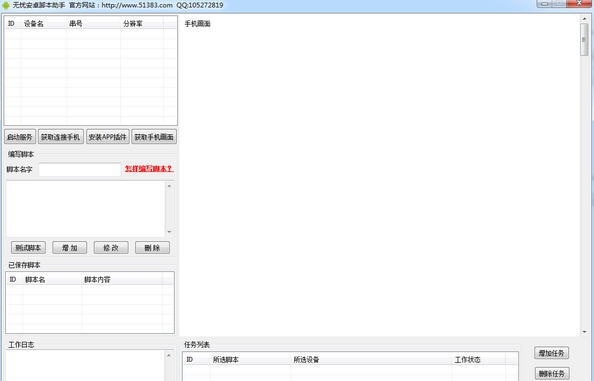Click the 脚本内容 column header

(x=122, y=280)
